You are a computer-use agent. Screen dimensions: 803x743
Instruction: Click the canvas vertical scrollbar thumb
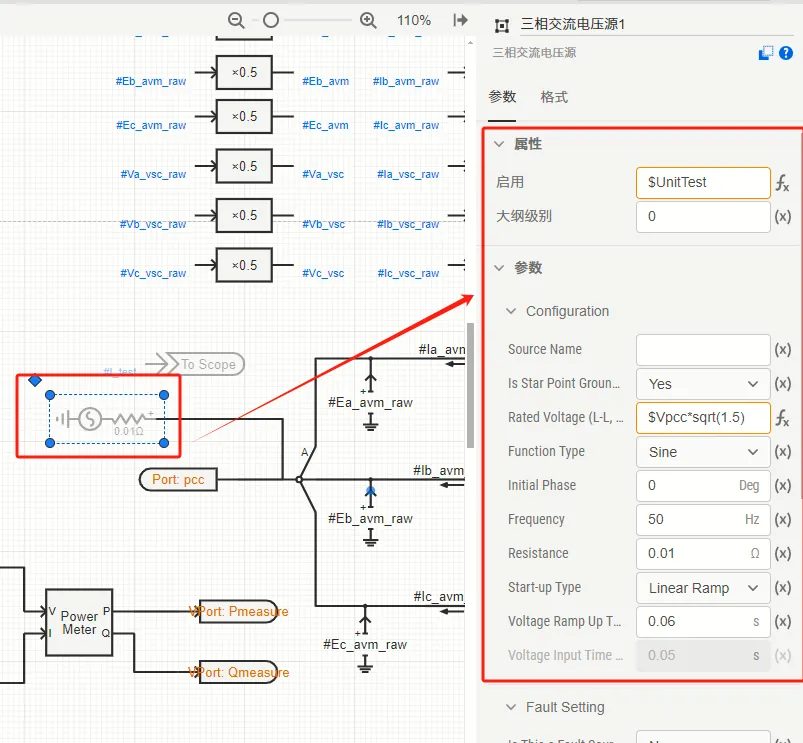pos(470,385)
